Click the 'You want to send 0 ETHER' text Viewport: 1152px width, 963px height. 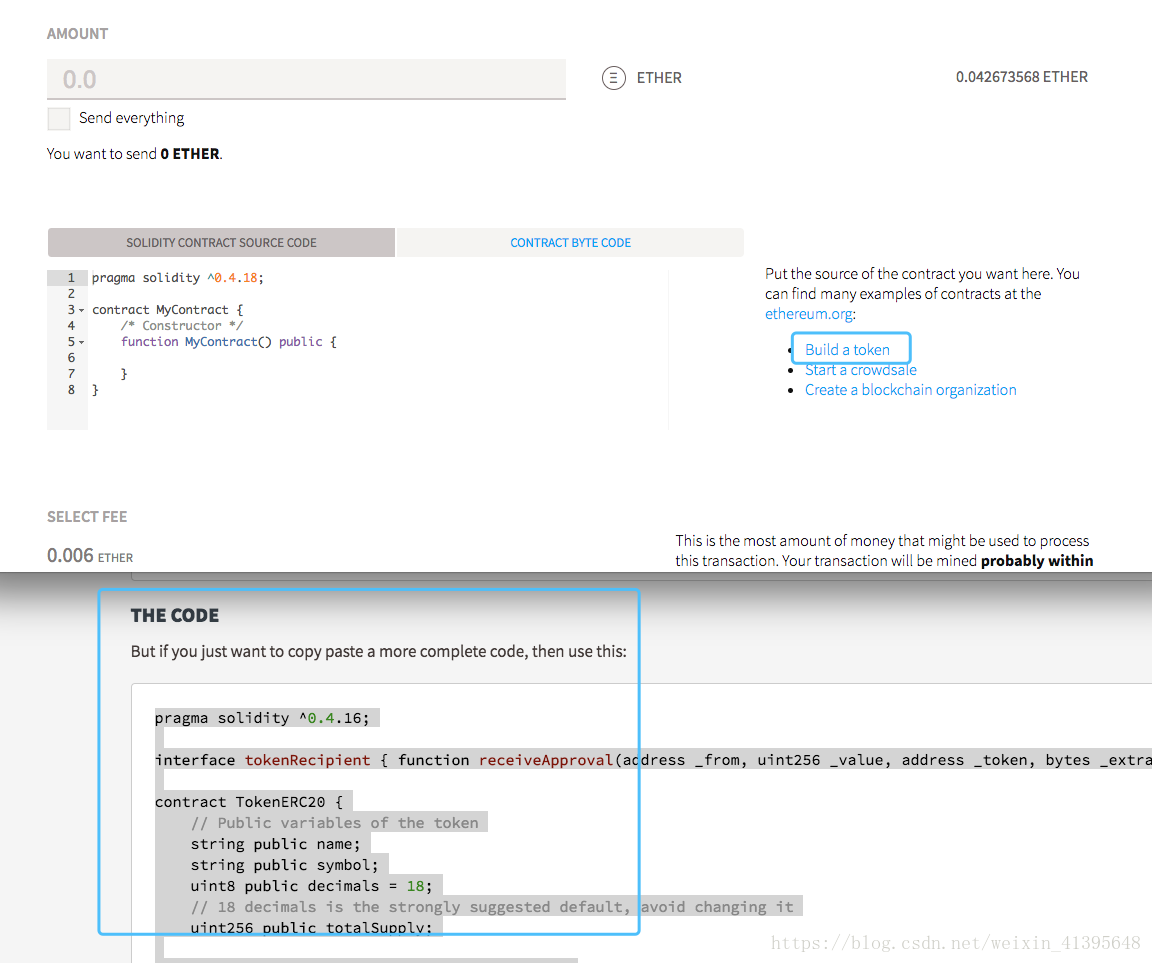134,154
